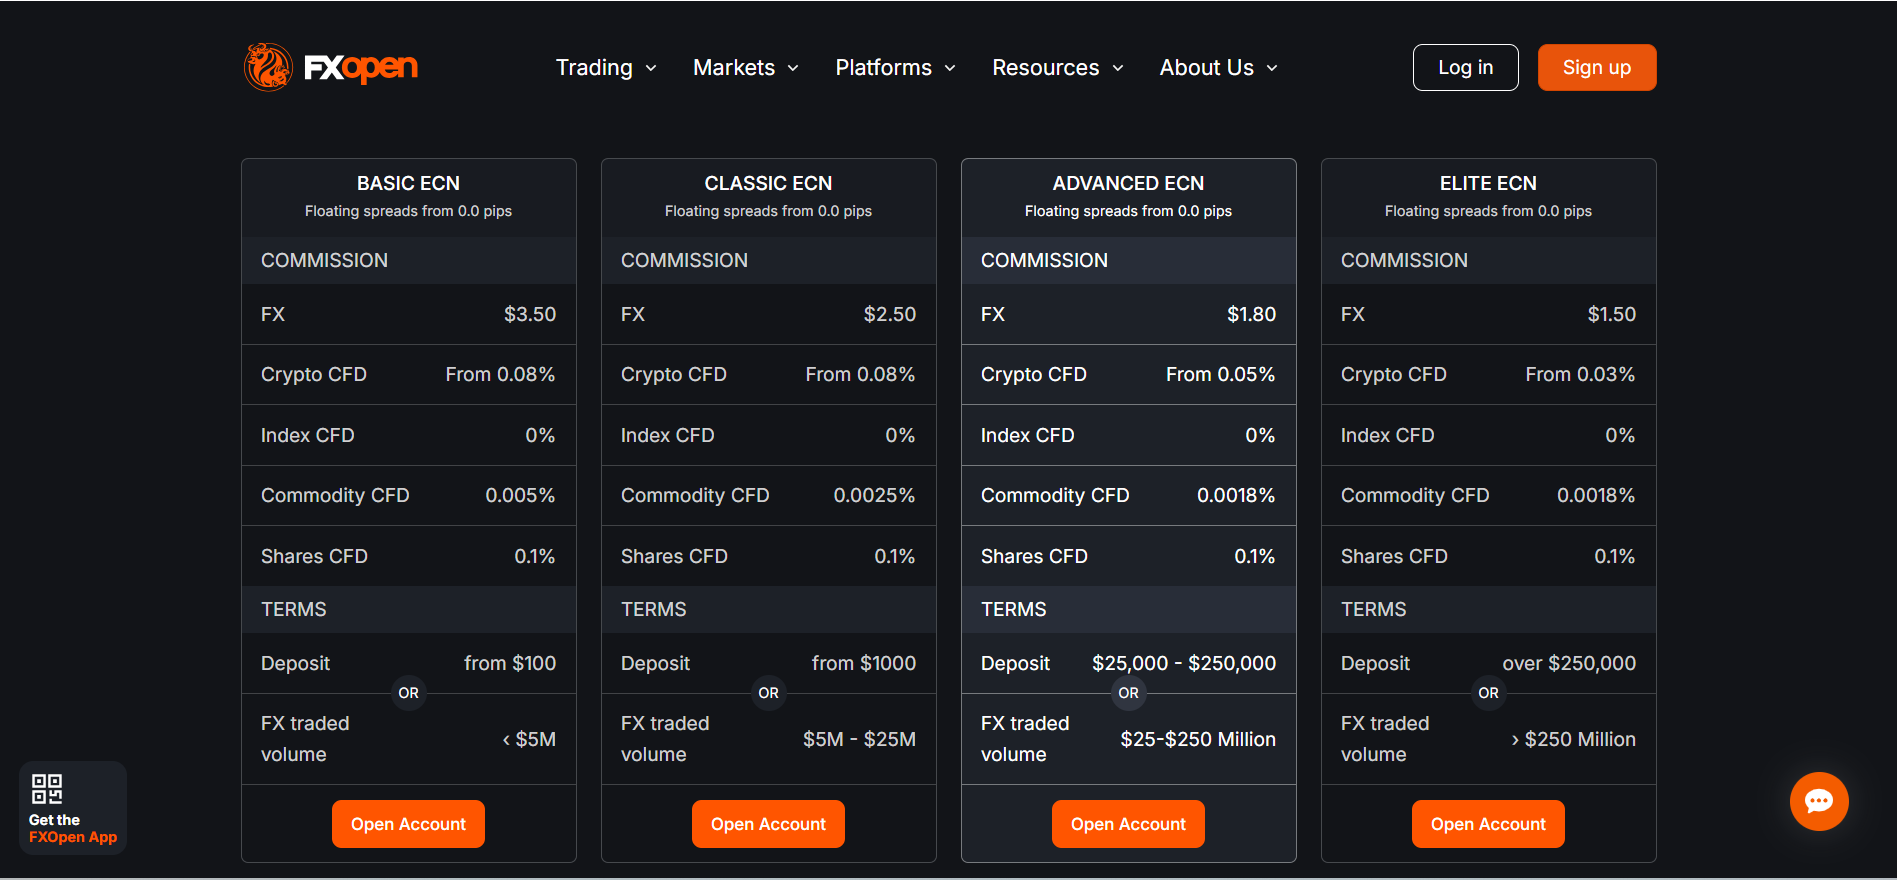1897x880 pixels.
Task: Click From 0.03% crypto commission
Action: click(1580, 374)
